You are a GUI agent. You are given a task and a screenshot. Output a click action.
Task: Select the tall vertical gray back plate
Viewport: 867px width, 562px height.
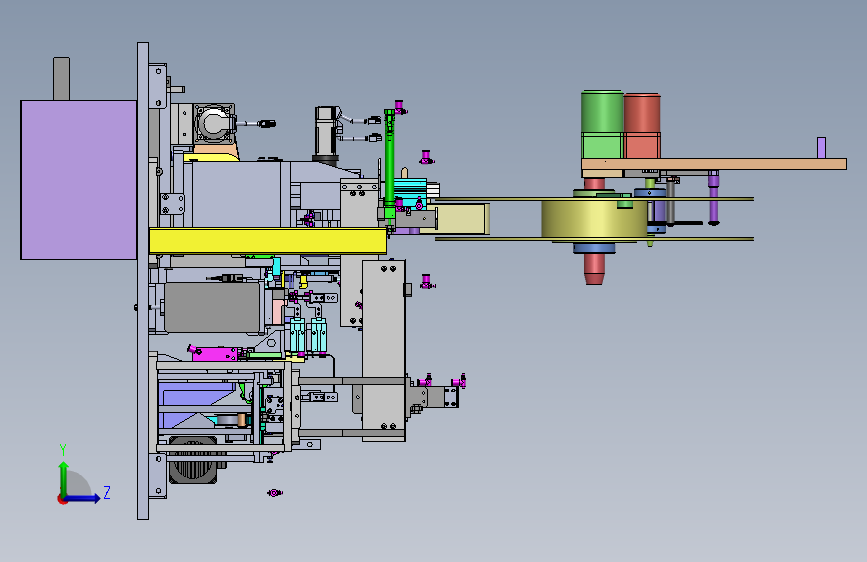coord(143,280)
